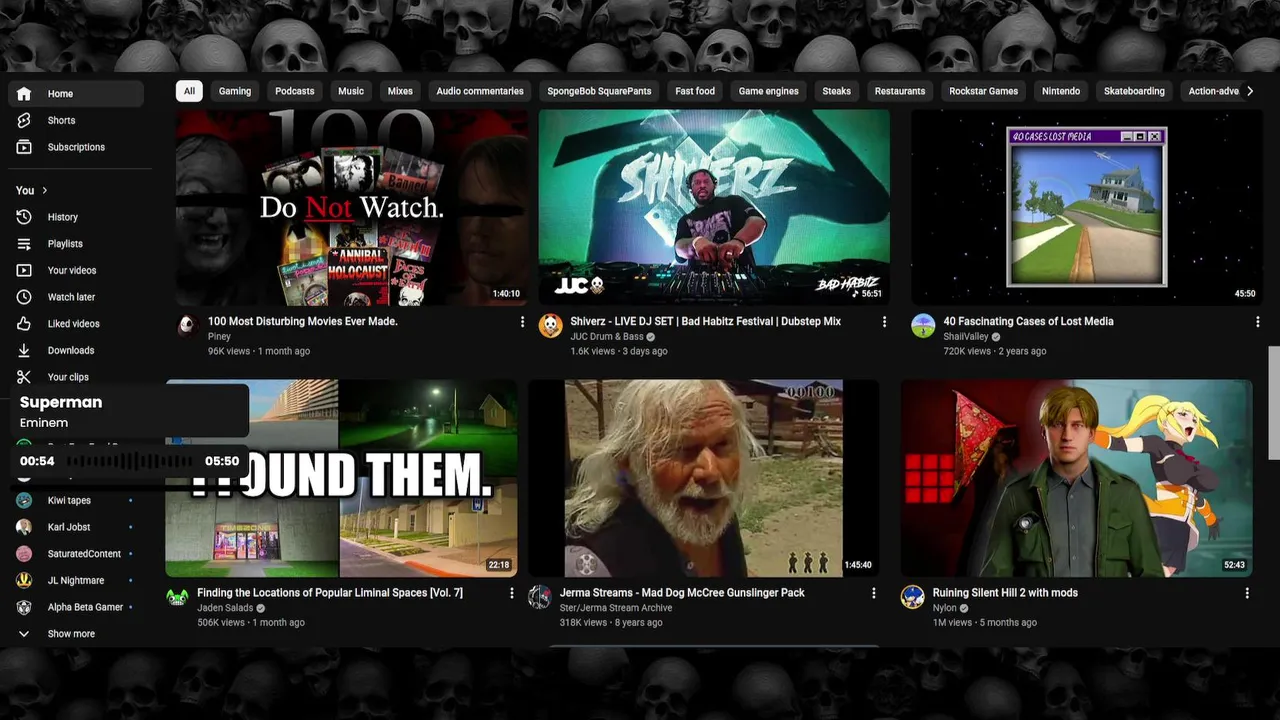The height and width of the screenshot is (720, 1280).
Task: Open options menu for Ruining Silent Hill 2
Action: (x=1247, y=593)
